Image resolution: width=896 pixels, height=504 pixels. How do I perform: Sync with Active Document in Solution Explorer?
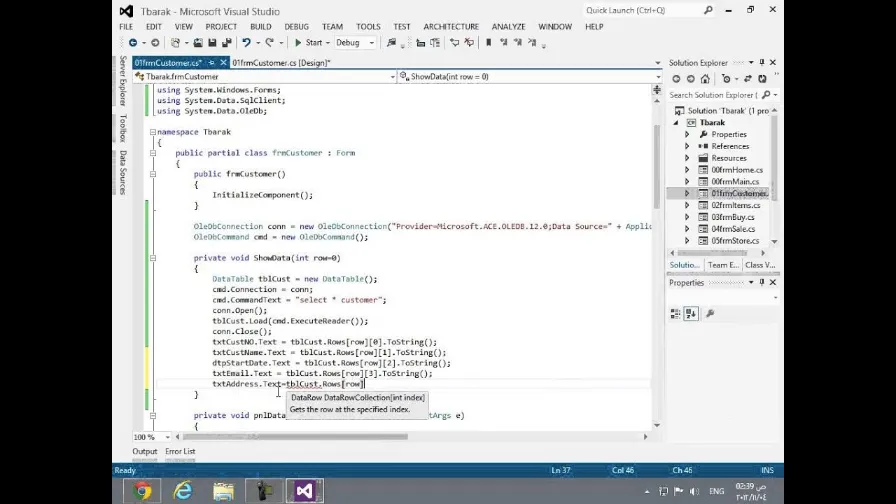747,79
